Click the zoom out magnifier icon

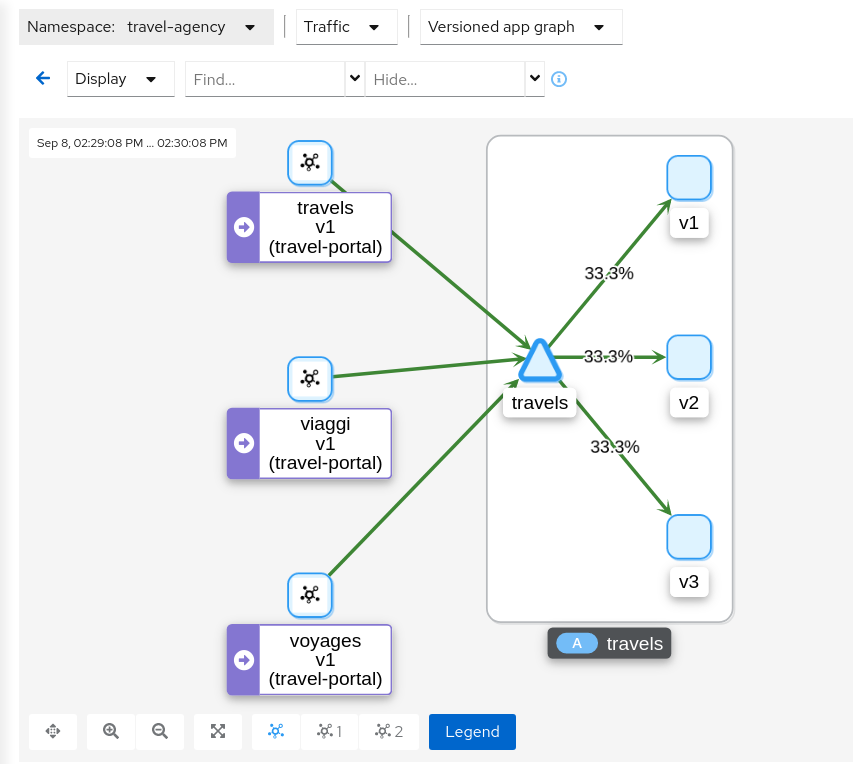pyautogui.click(x=160, y=731)
